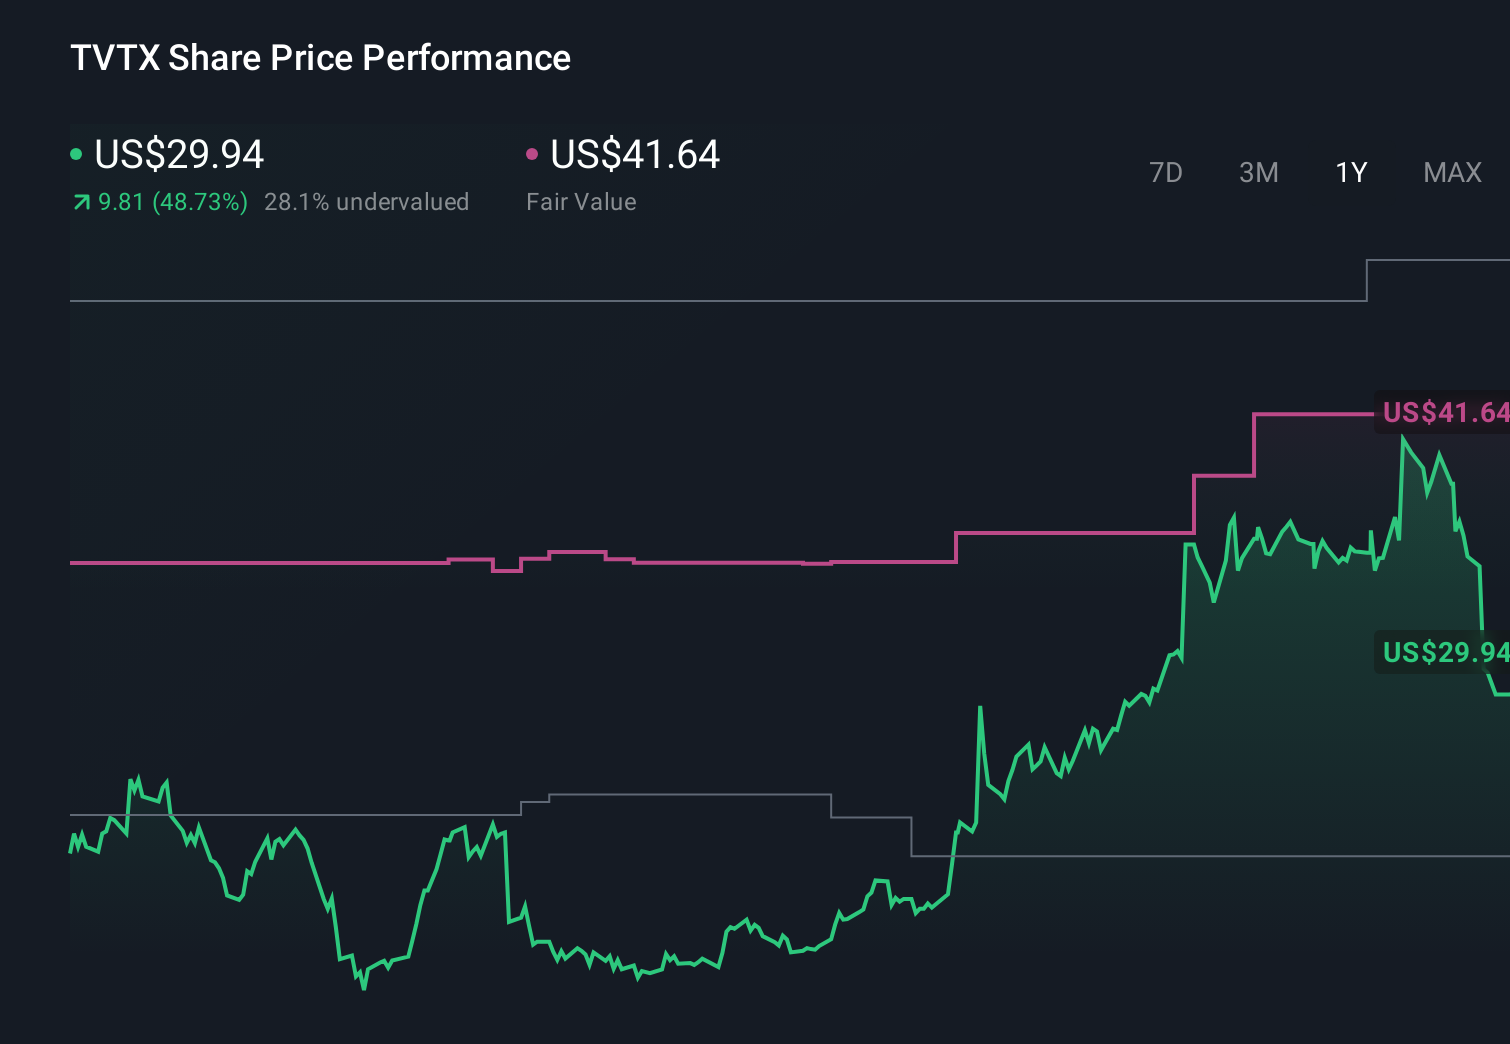The height and width of the screenshot is (1044, 1510).
Task: Toggle the share price series via its green dot
Action: [x=76, y=153]
